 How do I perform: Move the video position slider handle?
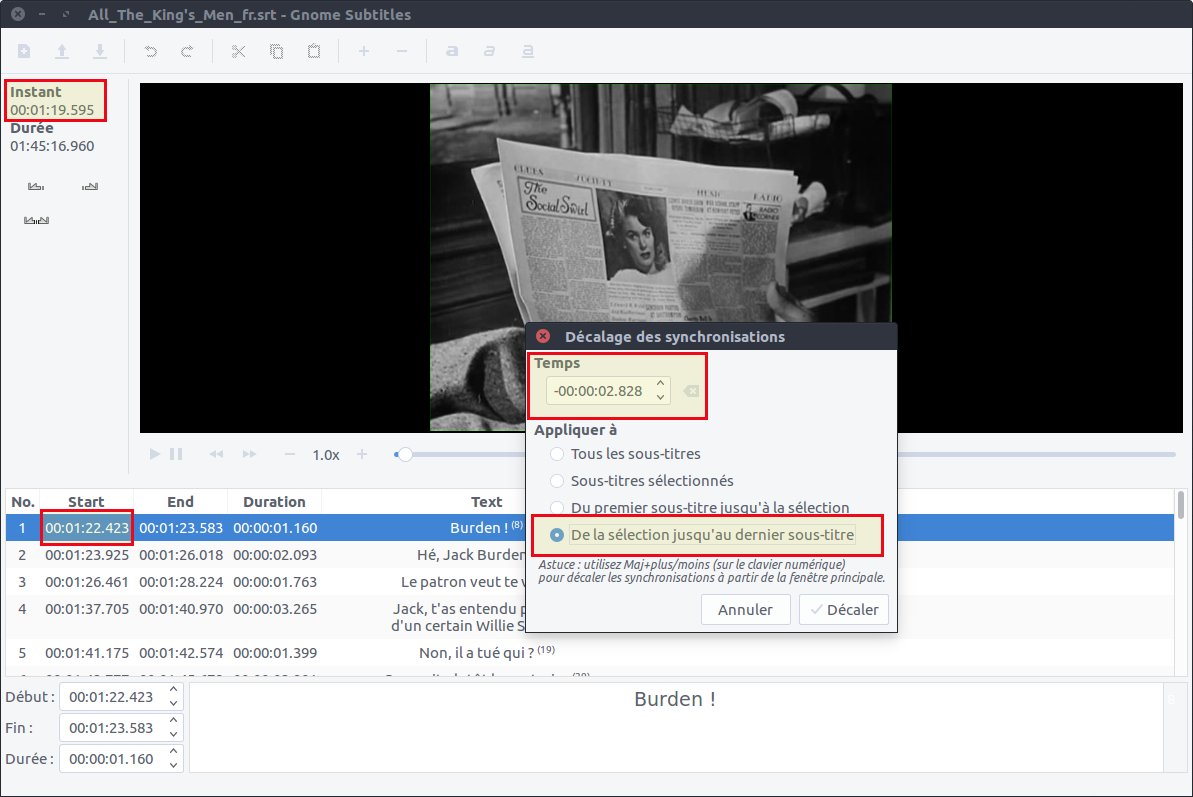(x=405, y=455)
